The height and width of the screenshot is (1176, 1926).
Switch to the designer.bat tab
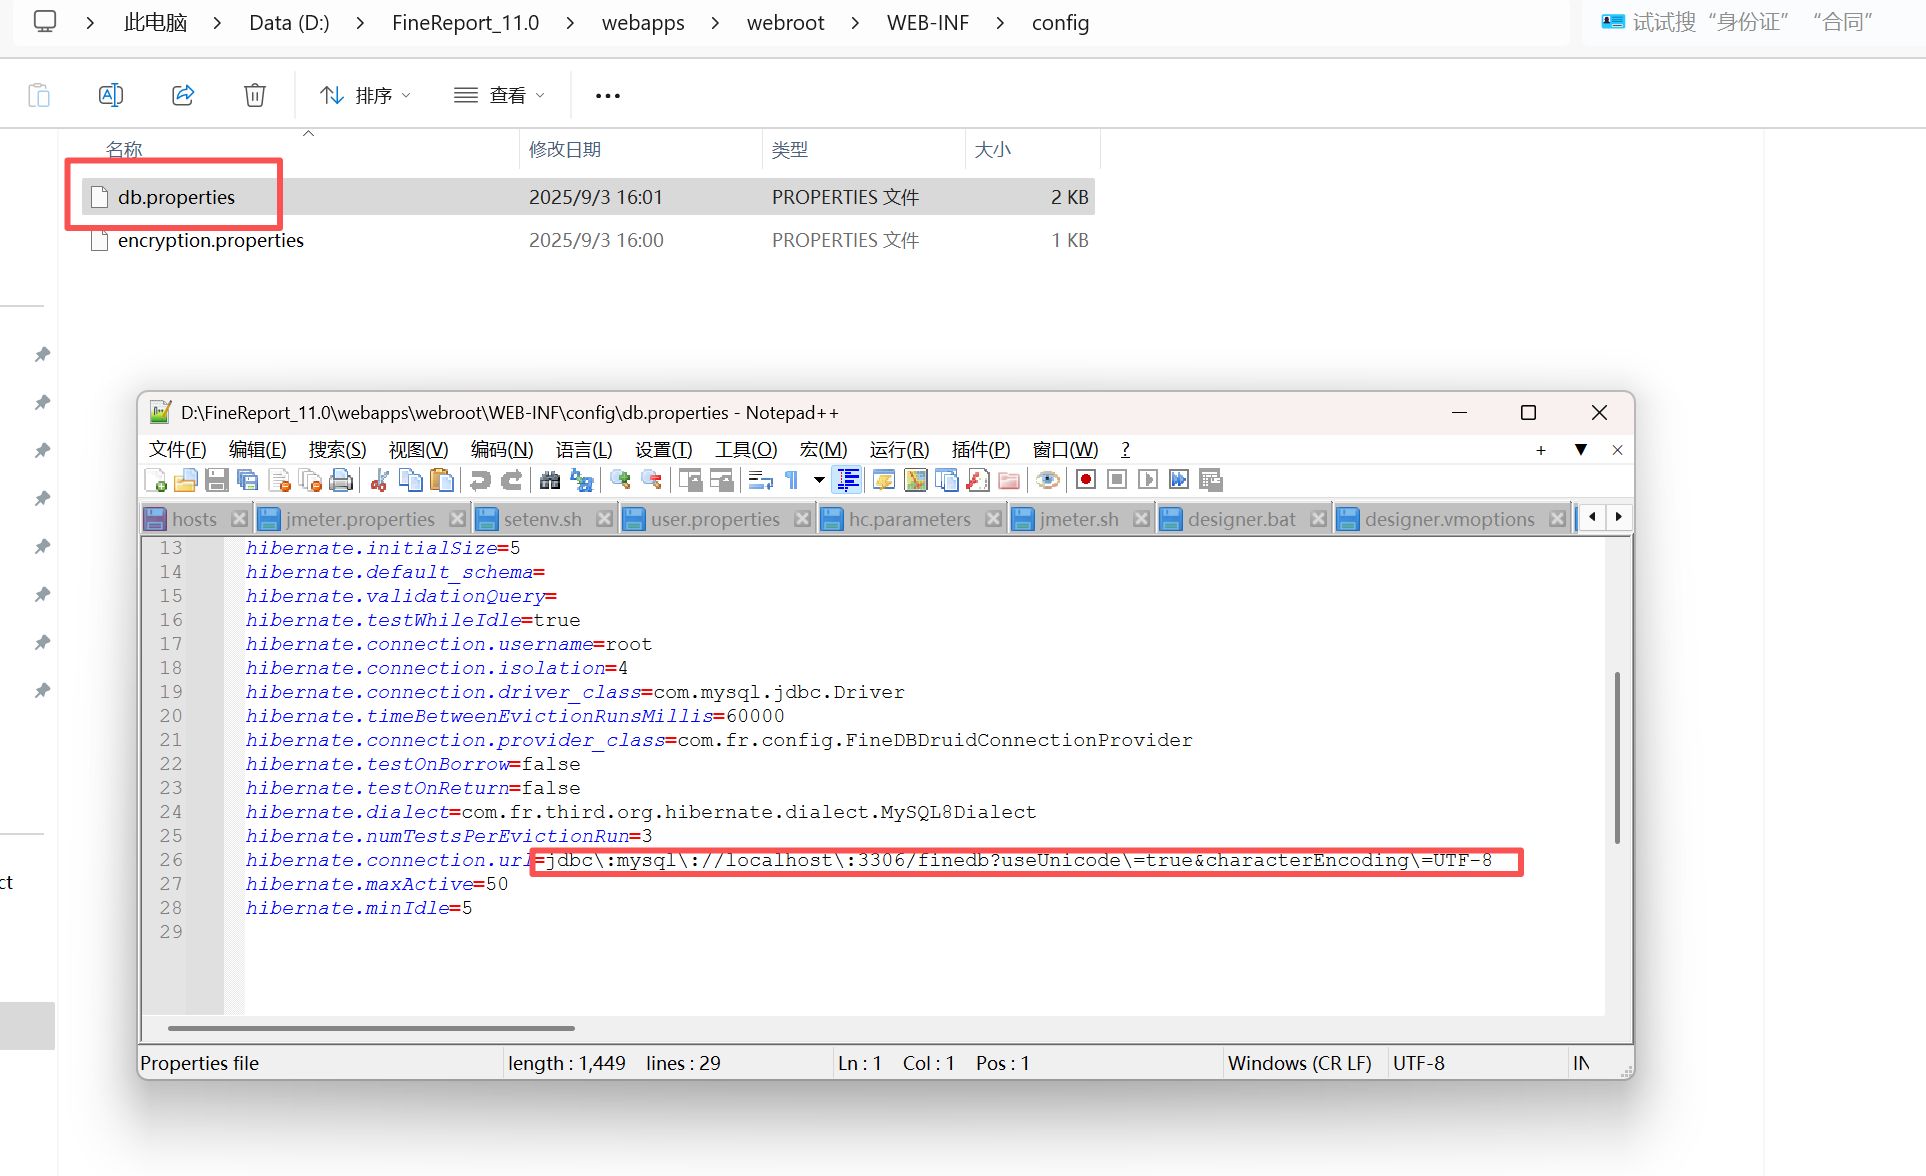click(1241, 519)
